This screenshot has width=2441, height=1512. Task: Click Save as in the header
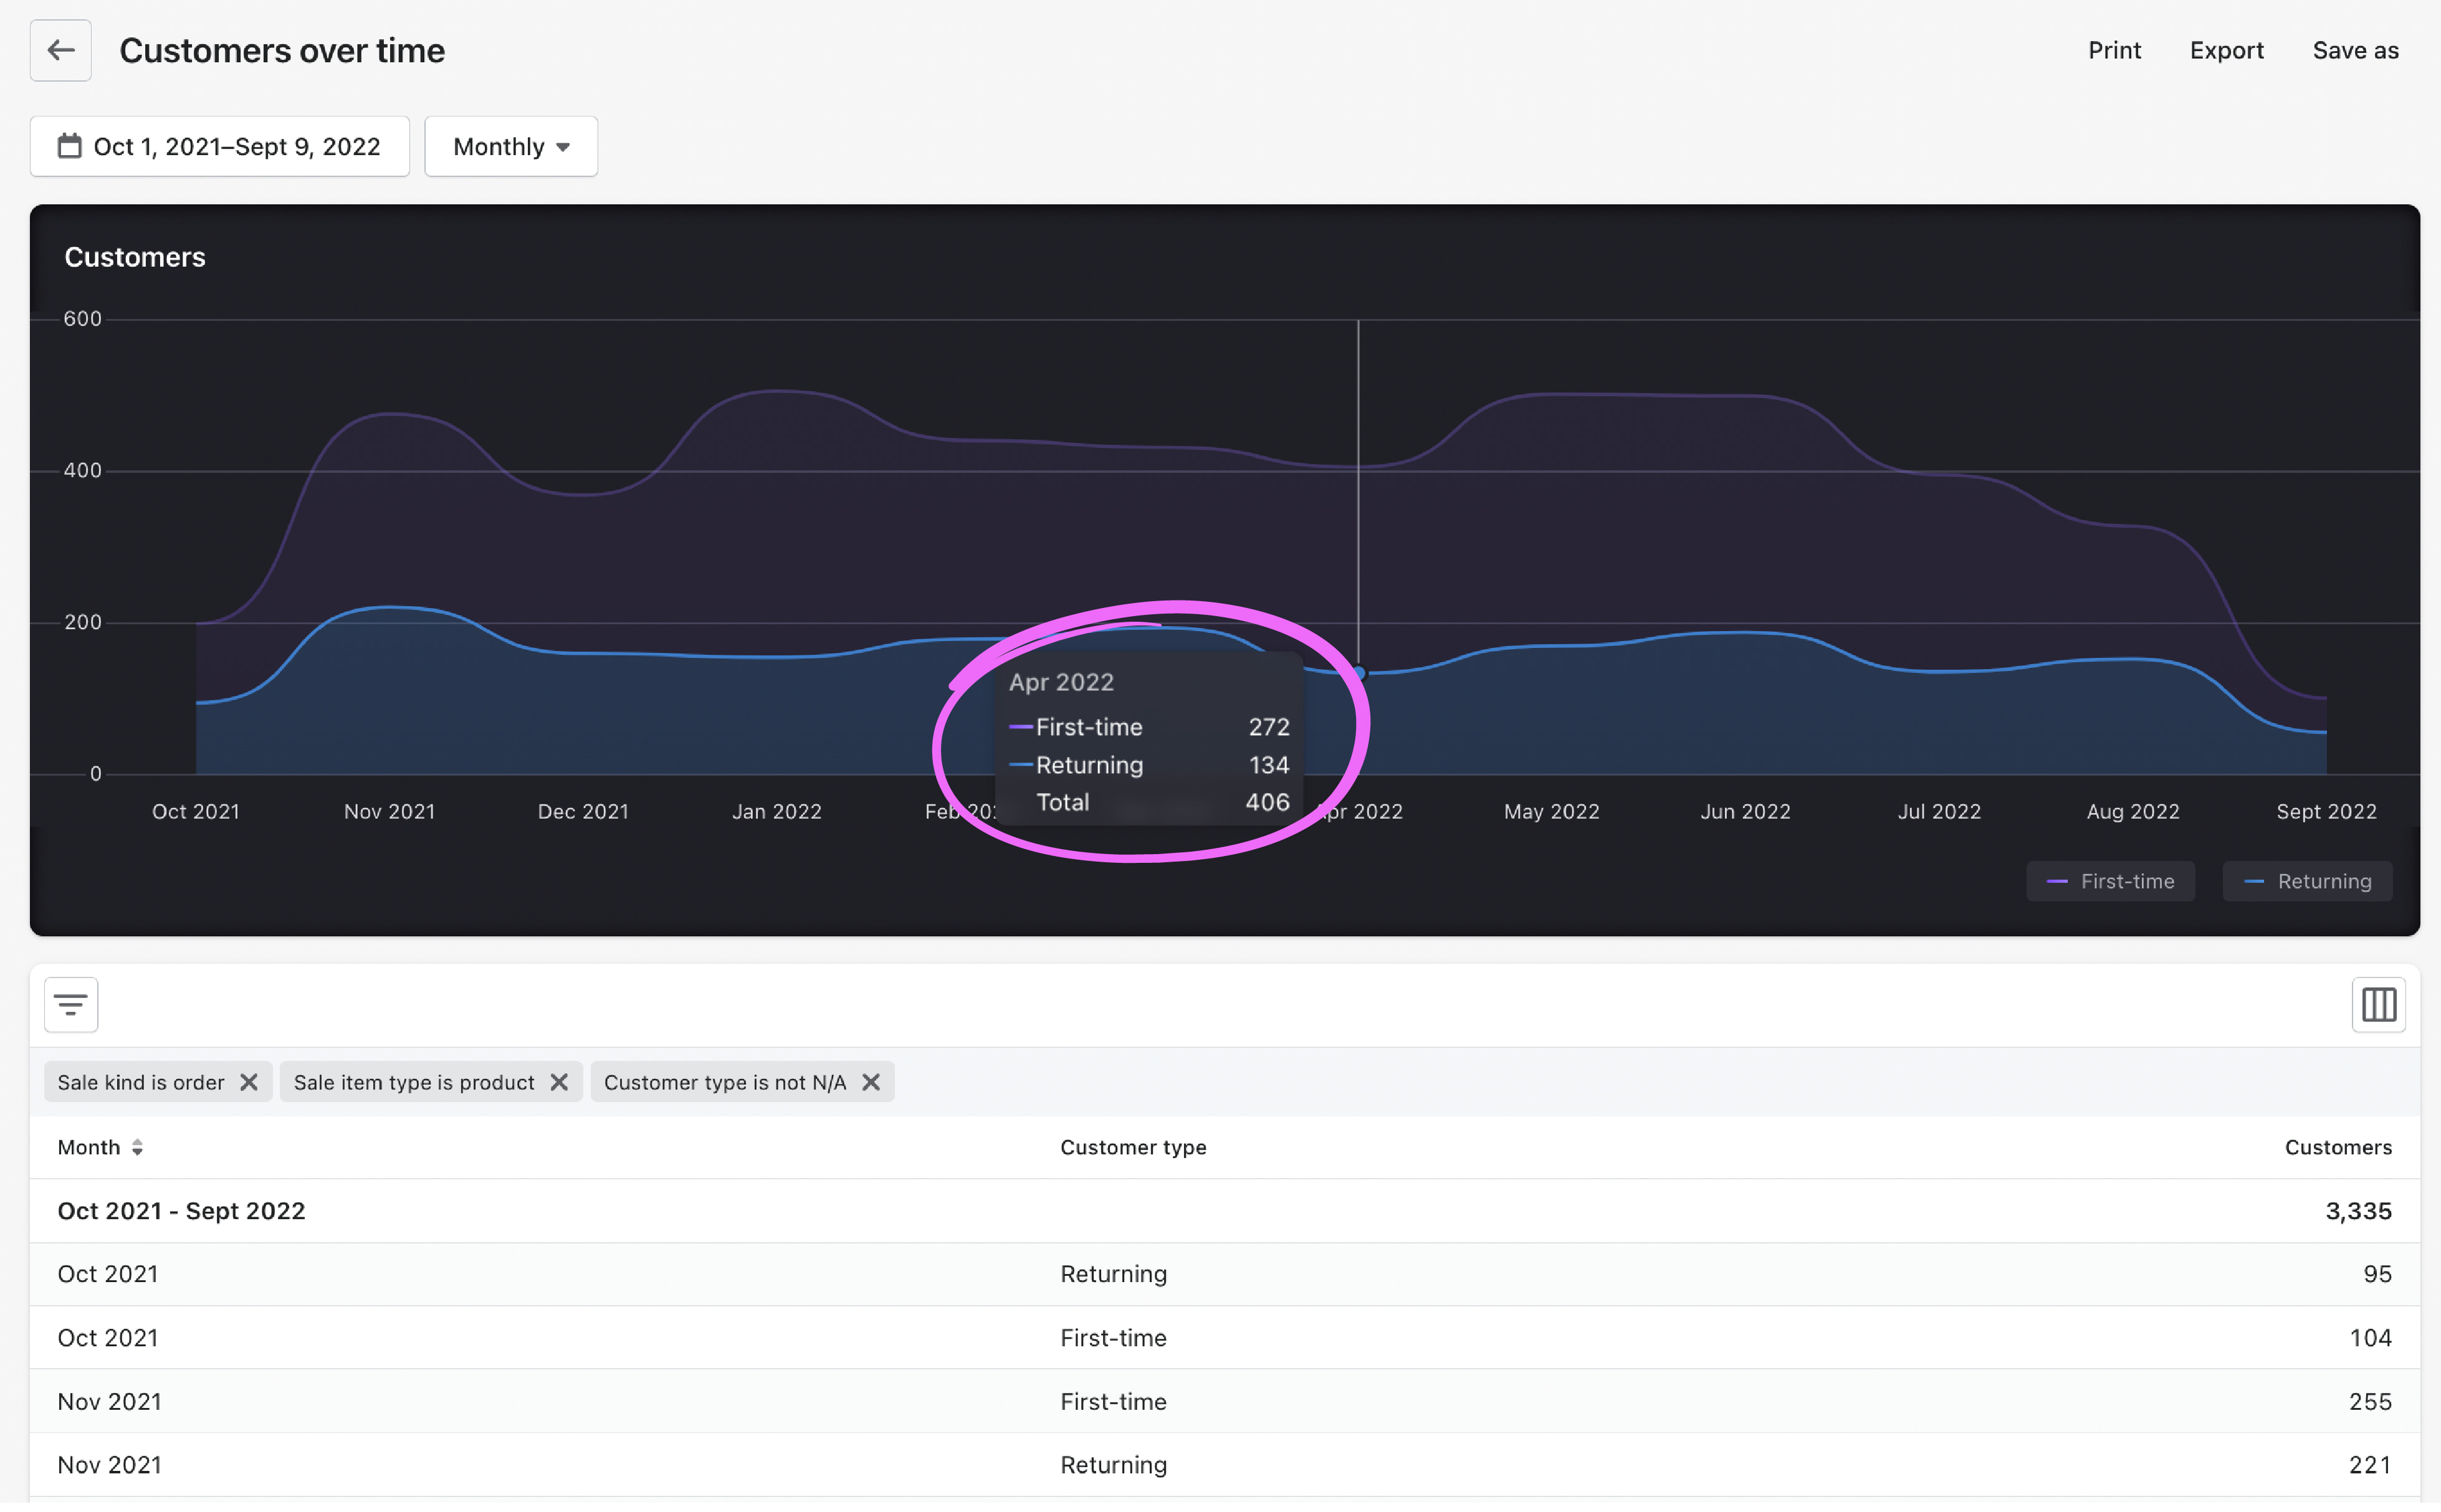click(2355, 50)
